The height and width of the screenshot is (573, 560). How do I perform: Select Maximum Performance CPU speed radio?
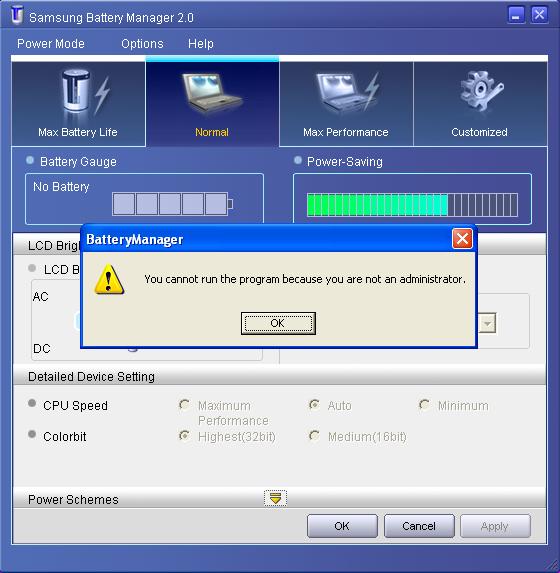184,405
